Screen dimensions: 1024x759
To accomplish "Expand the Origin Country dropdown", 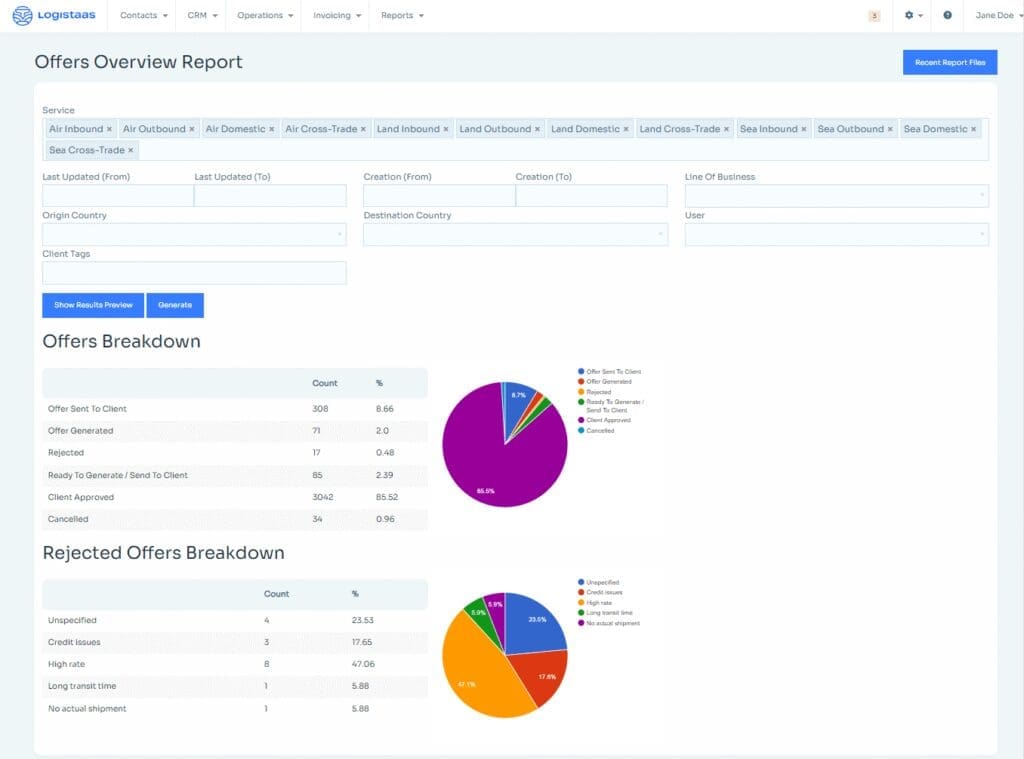I will point(194,234).
